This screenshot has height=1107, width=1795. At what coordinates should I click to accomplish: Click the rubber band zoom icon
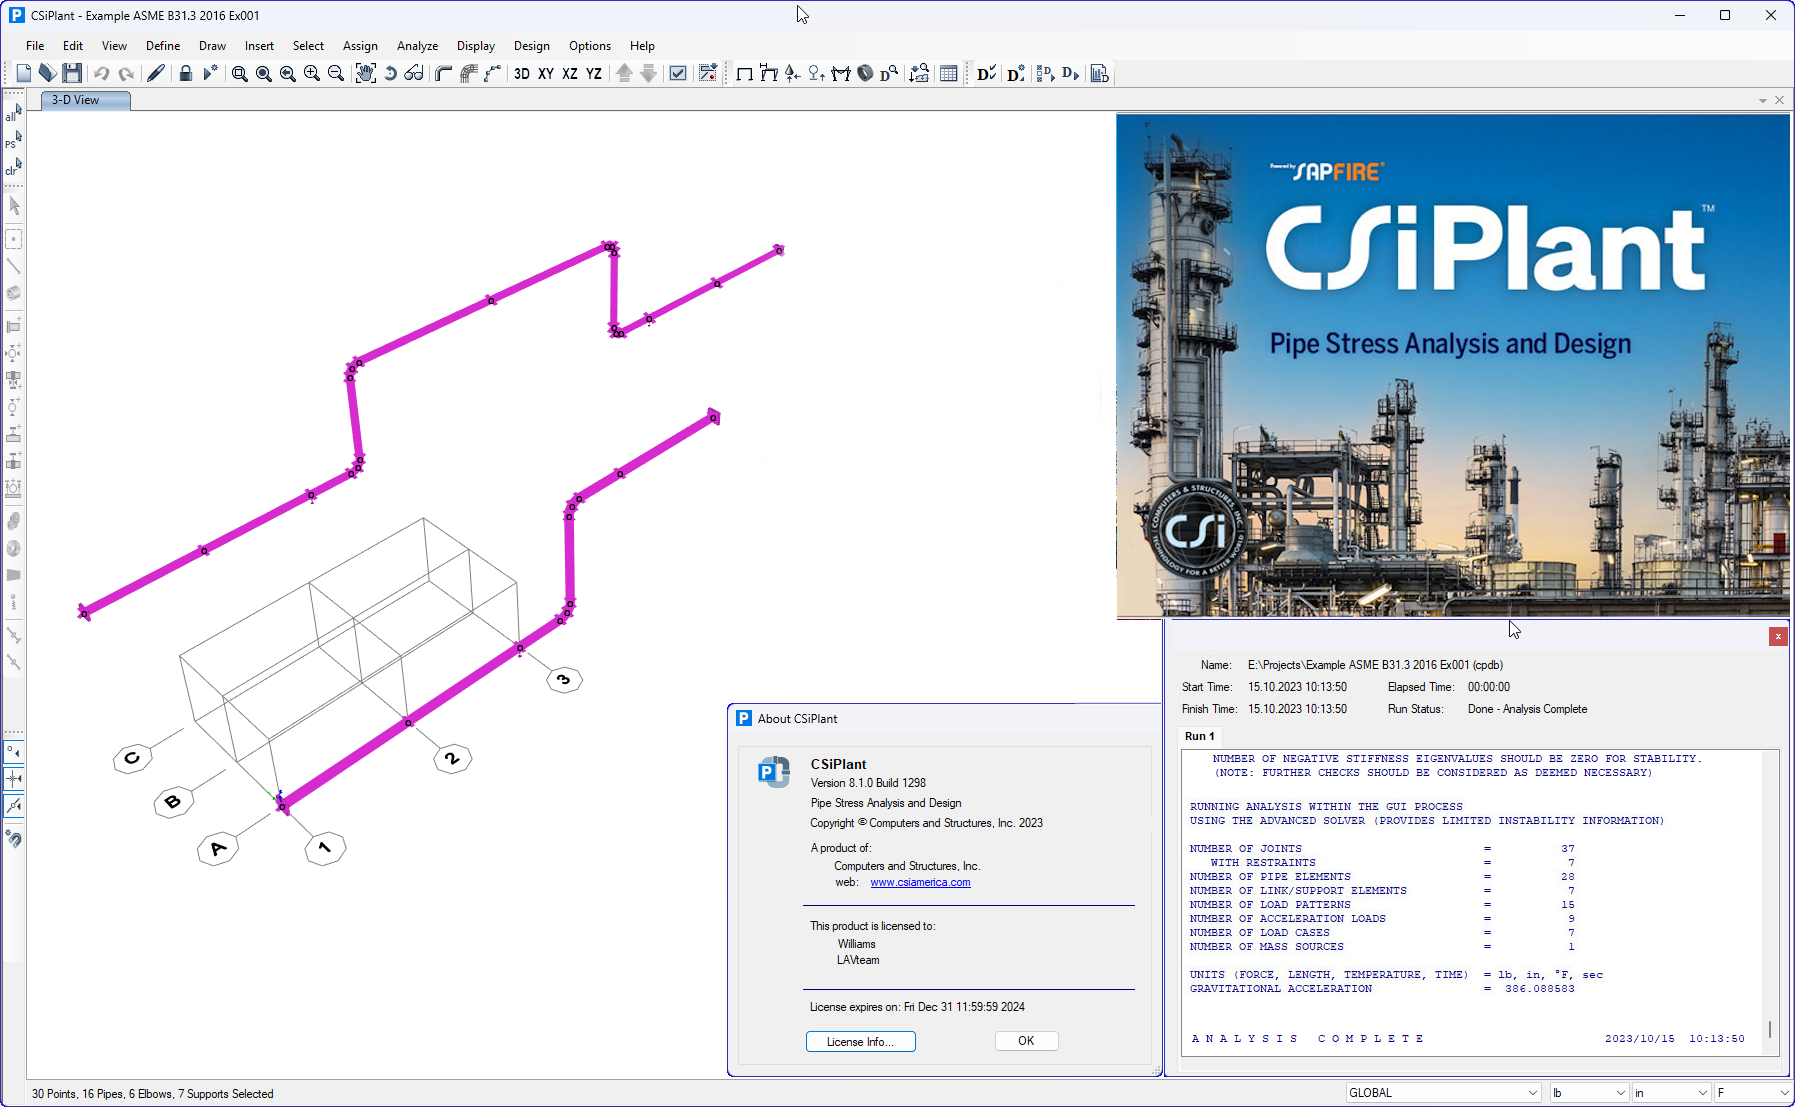pos(240,73)
